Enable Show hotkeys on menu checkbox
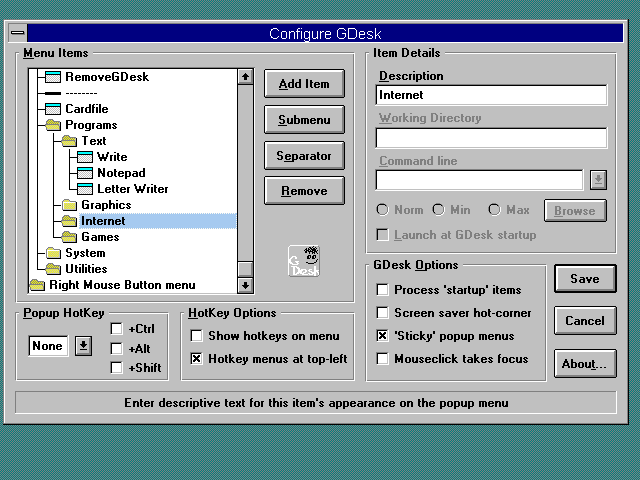 point(197,336)
